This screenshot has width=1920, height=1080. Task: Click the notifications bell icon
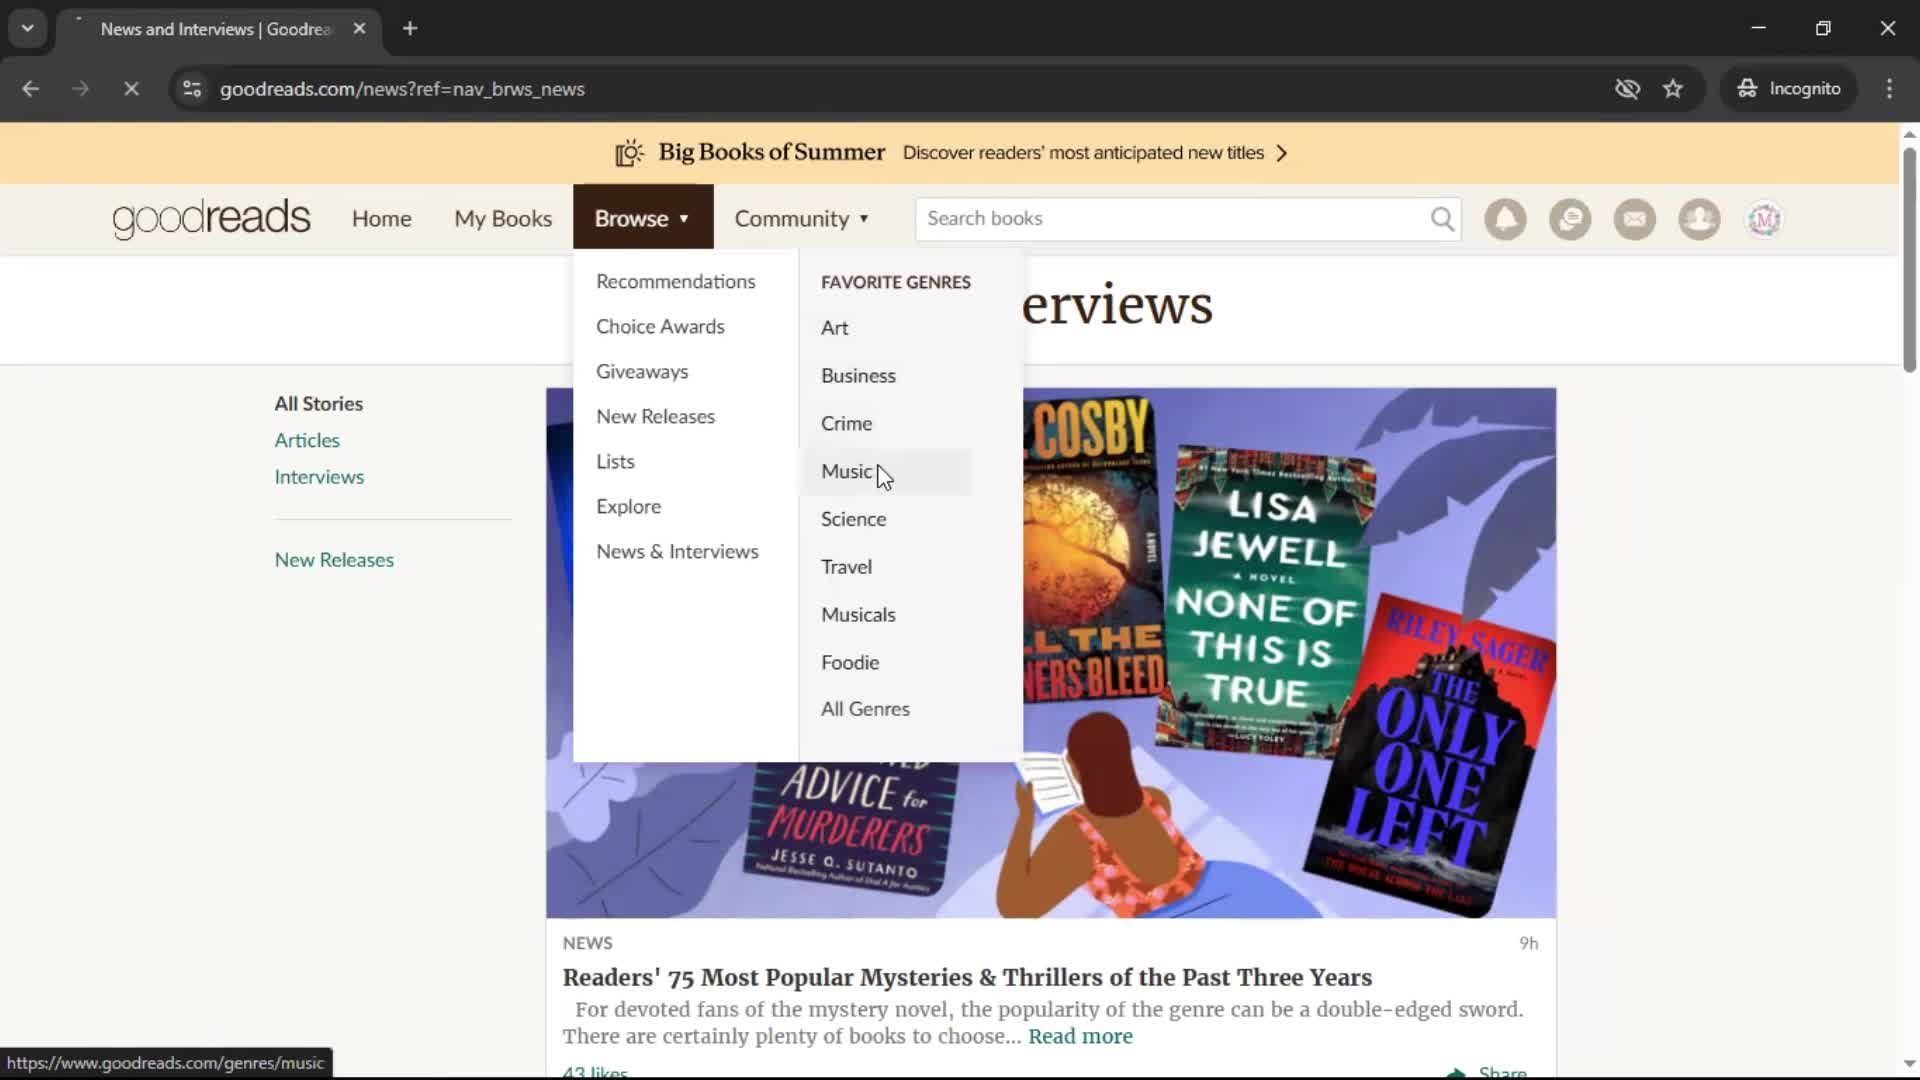click(x=1505, y=219)
